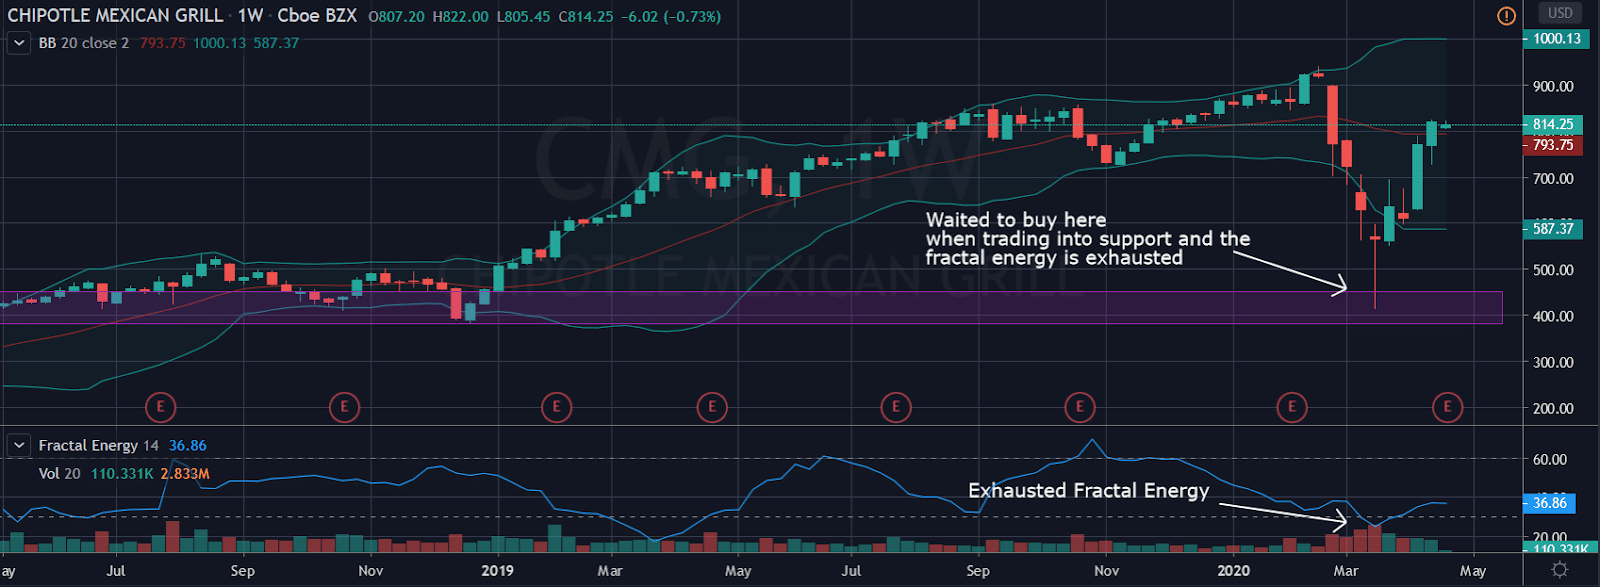
Task: Select the BB 20 close 2 indicator title
Action: point(84,43)
